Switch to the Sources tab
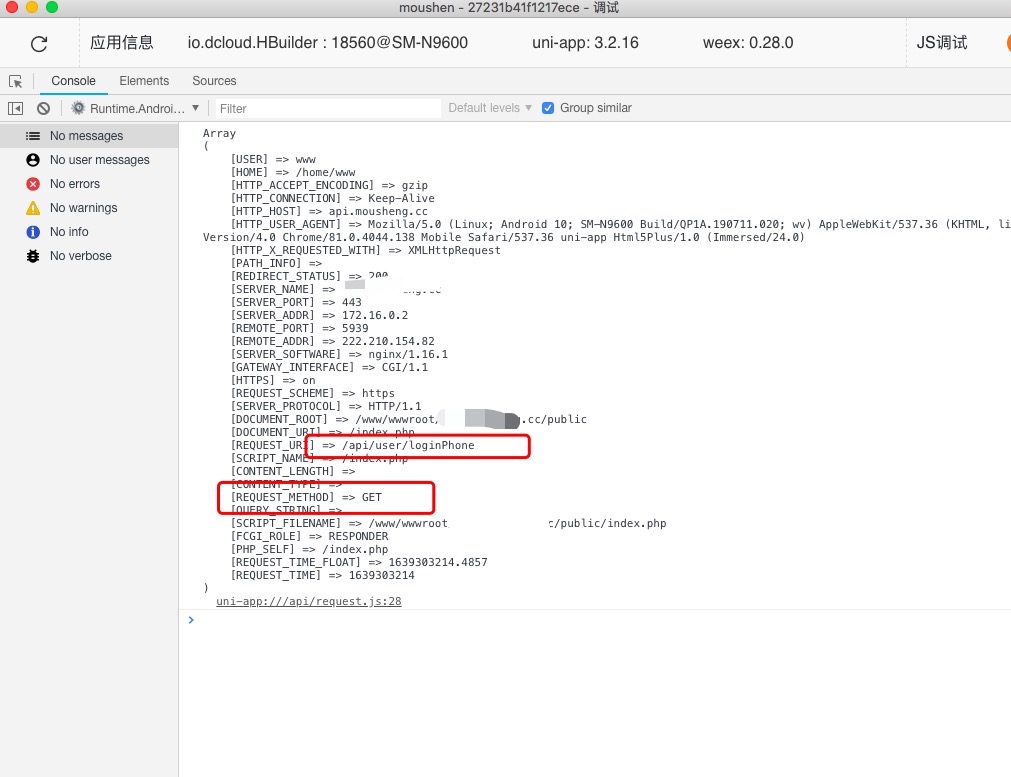The image size is (1011, 777). 214,81
